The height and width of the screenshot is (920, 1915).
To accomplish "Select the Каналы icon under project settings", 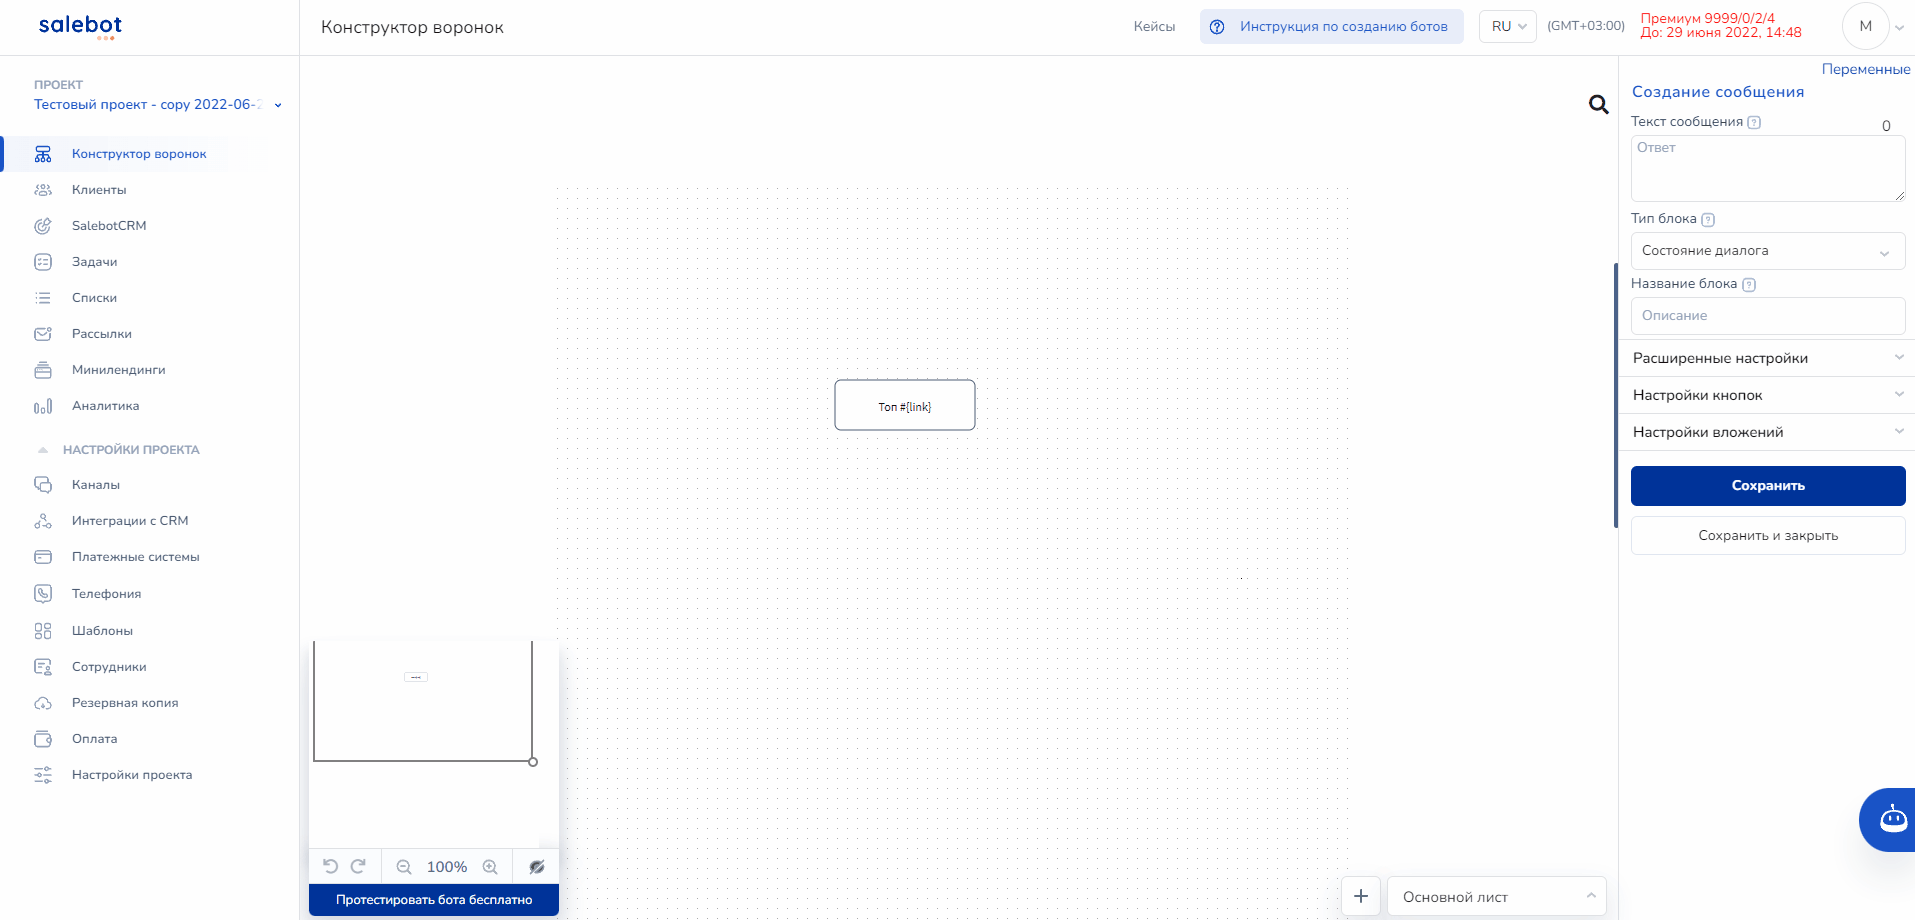I will click(x=43, y=484).
